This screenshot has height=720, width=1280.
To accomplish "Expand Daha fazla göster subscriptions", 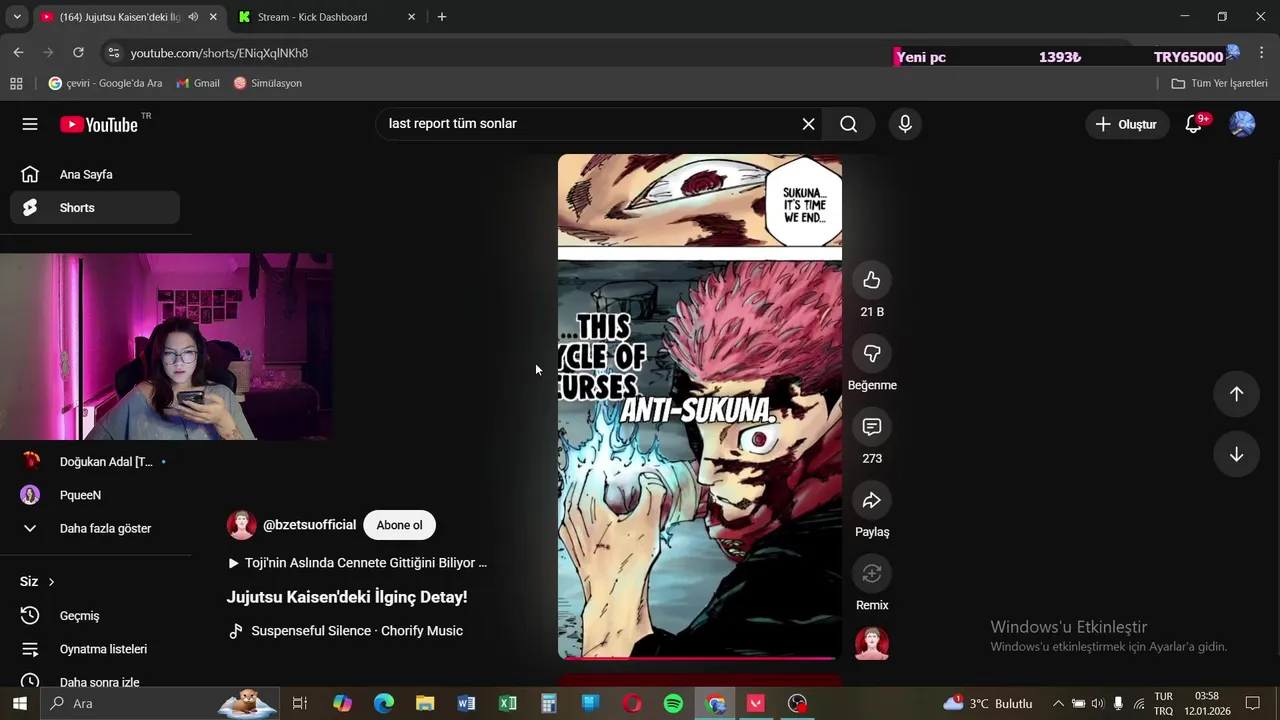I will [x=95, y=528].
